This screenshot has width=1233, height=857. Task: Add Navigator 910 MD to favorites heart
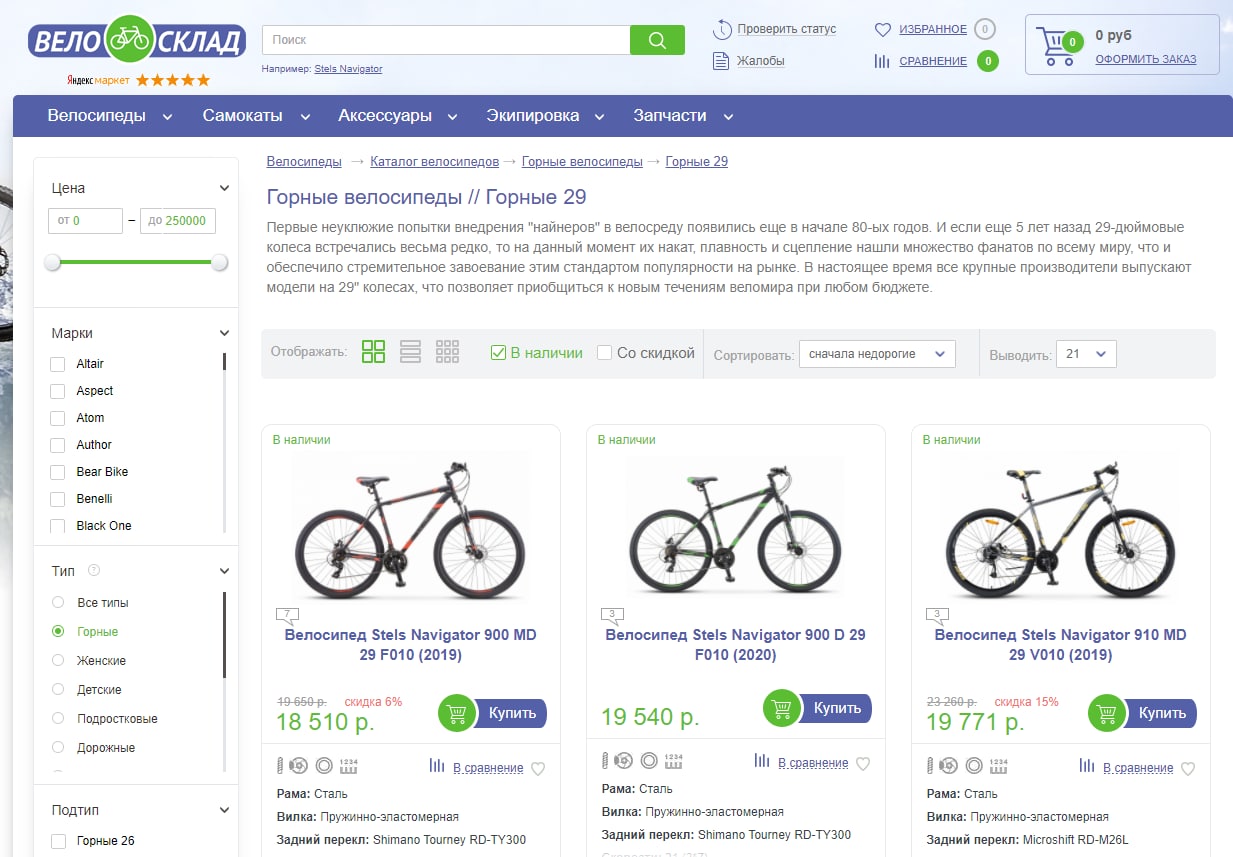1188,769
